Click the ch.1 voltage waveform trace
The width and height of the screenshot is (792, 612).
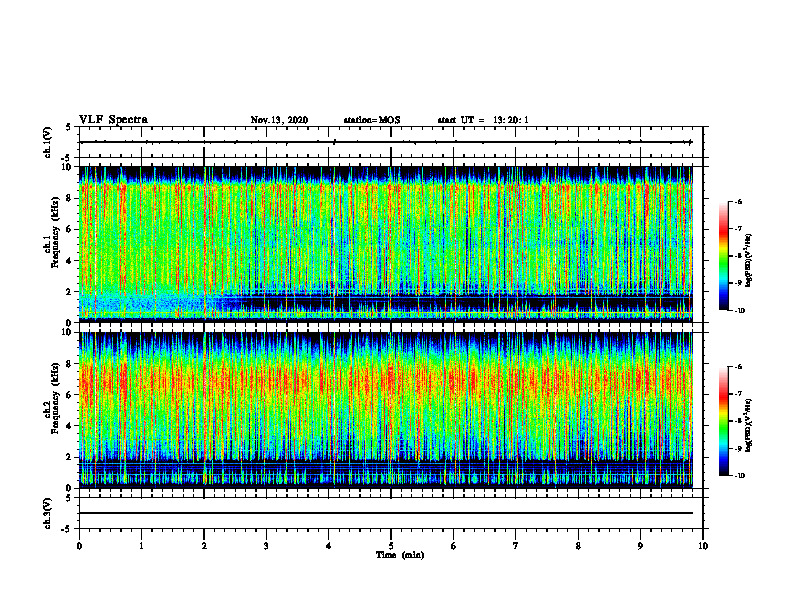[x=385, y=142]
